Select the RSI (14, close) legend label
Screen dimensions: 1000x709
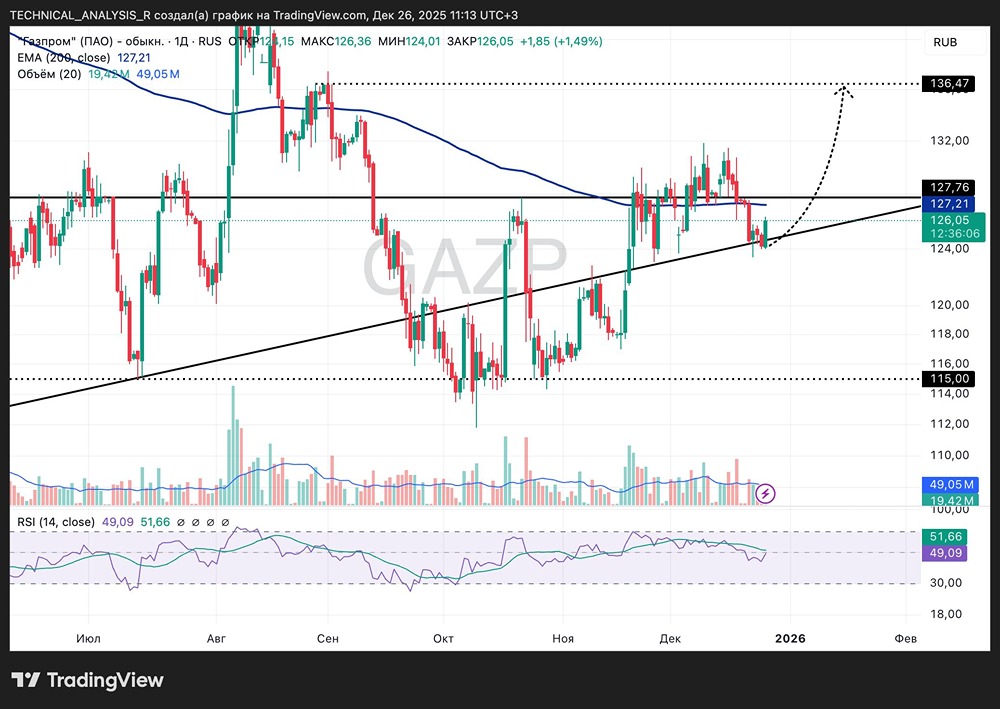pyautogui.click(x=56, y=522)
